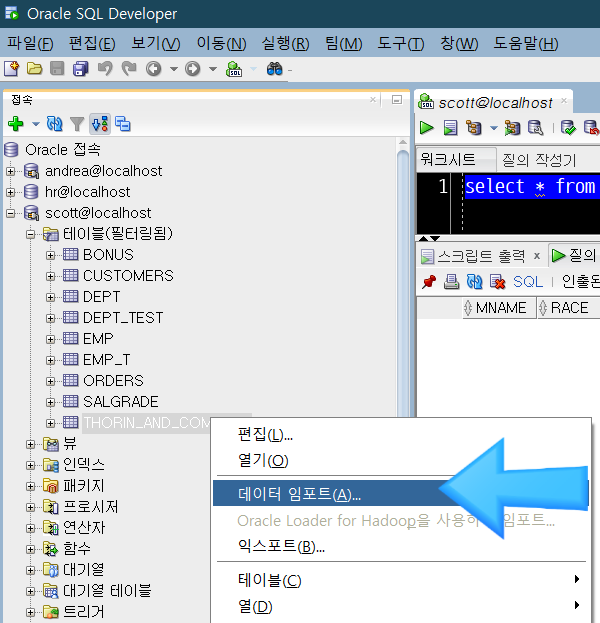Image resolution: width=600 pixels, height=623 pixels.
Task: Switch to the 질의 작성기 tab
Action: [539, 160]
